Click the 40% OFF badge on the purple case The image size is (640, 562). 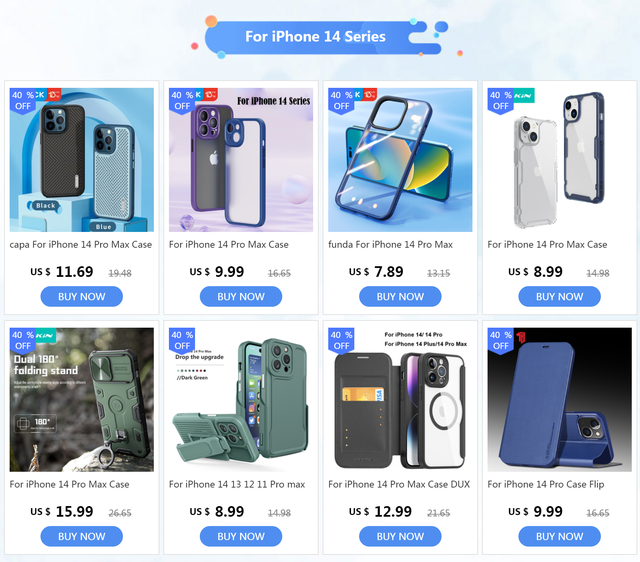[182, 100]
